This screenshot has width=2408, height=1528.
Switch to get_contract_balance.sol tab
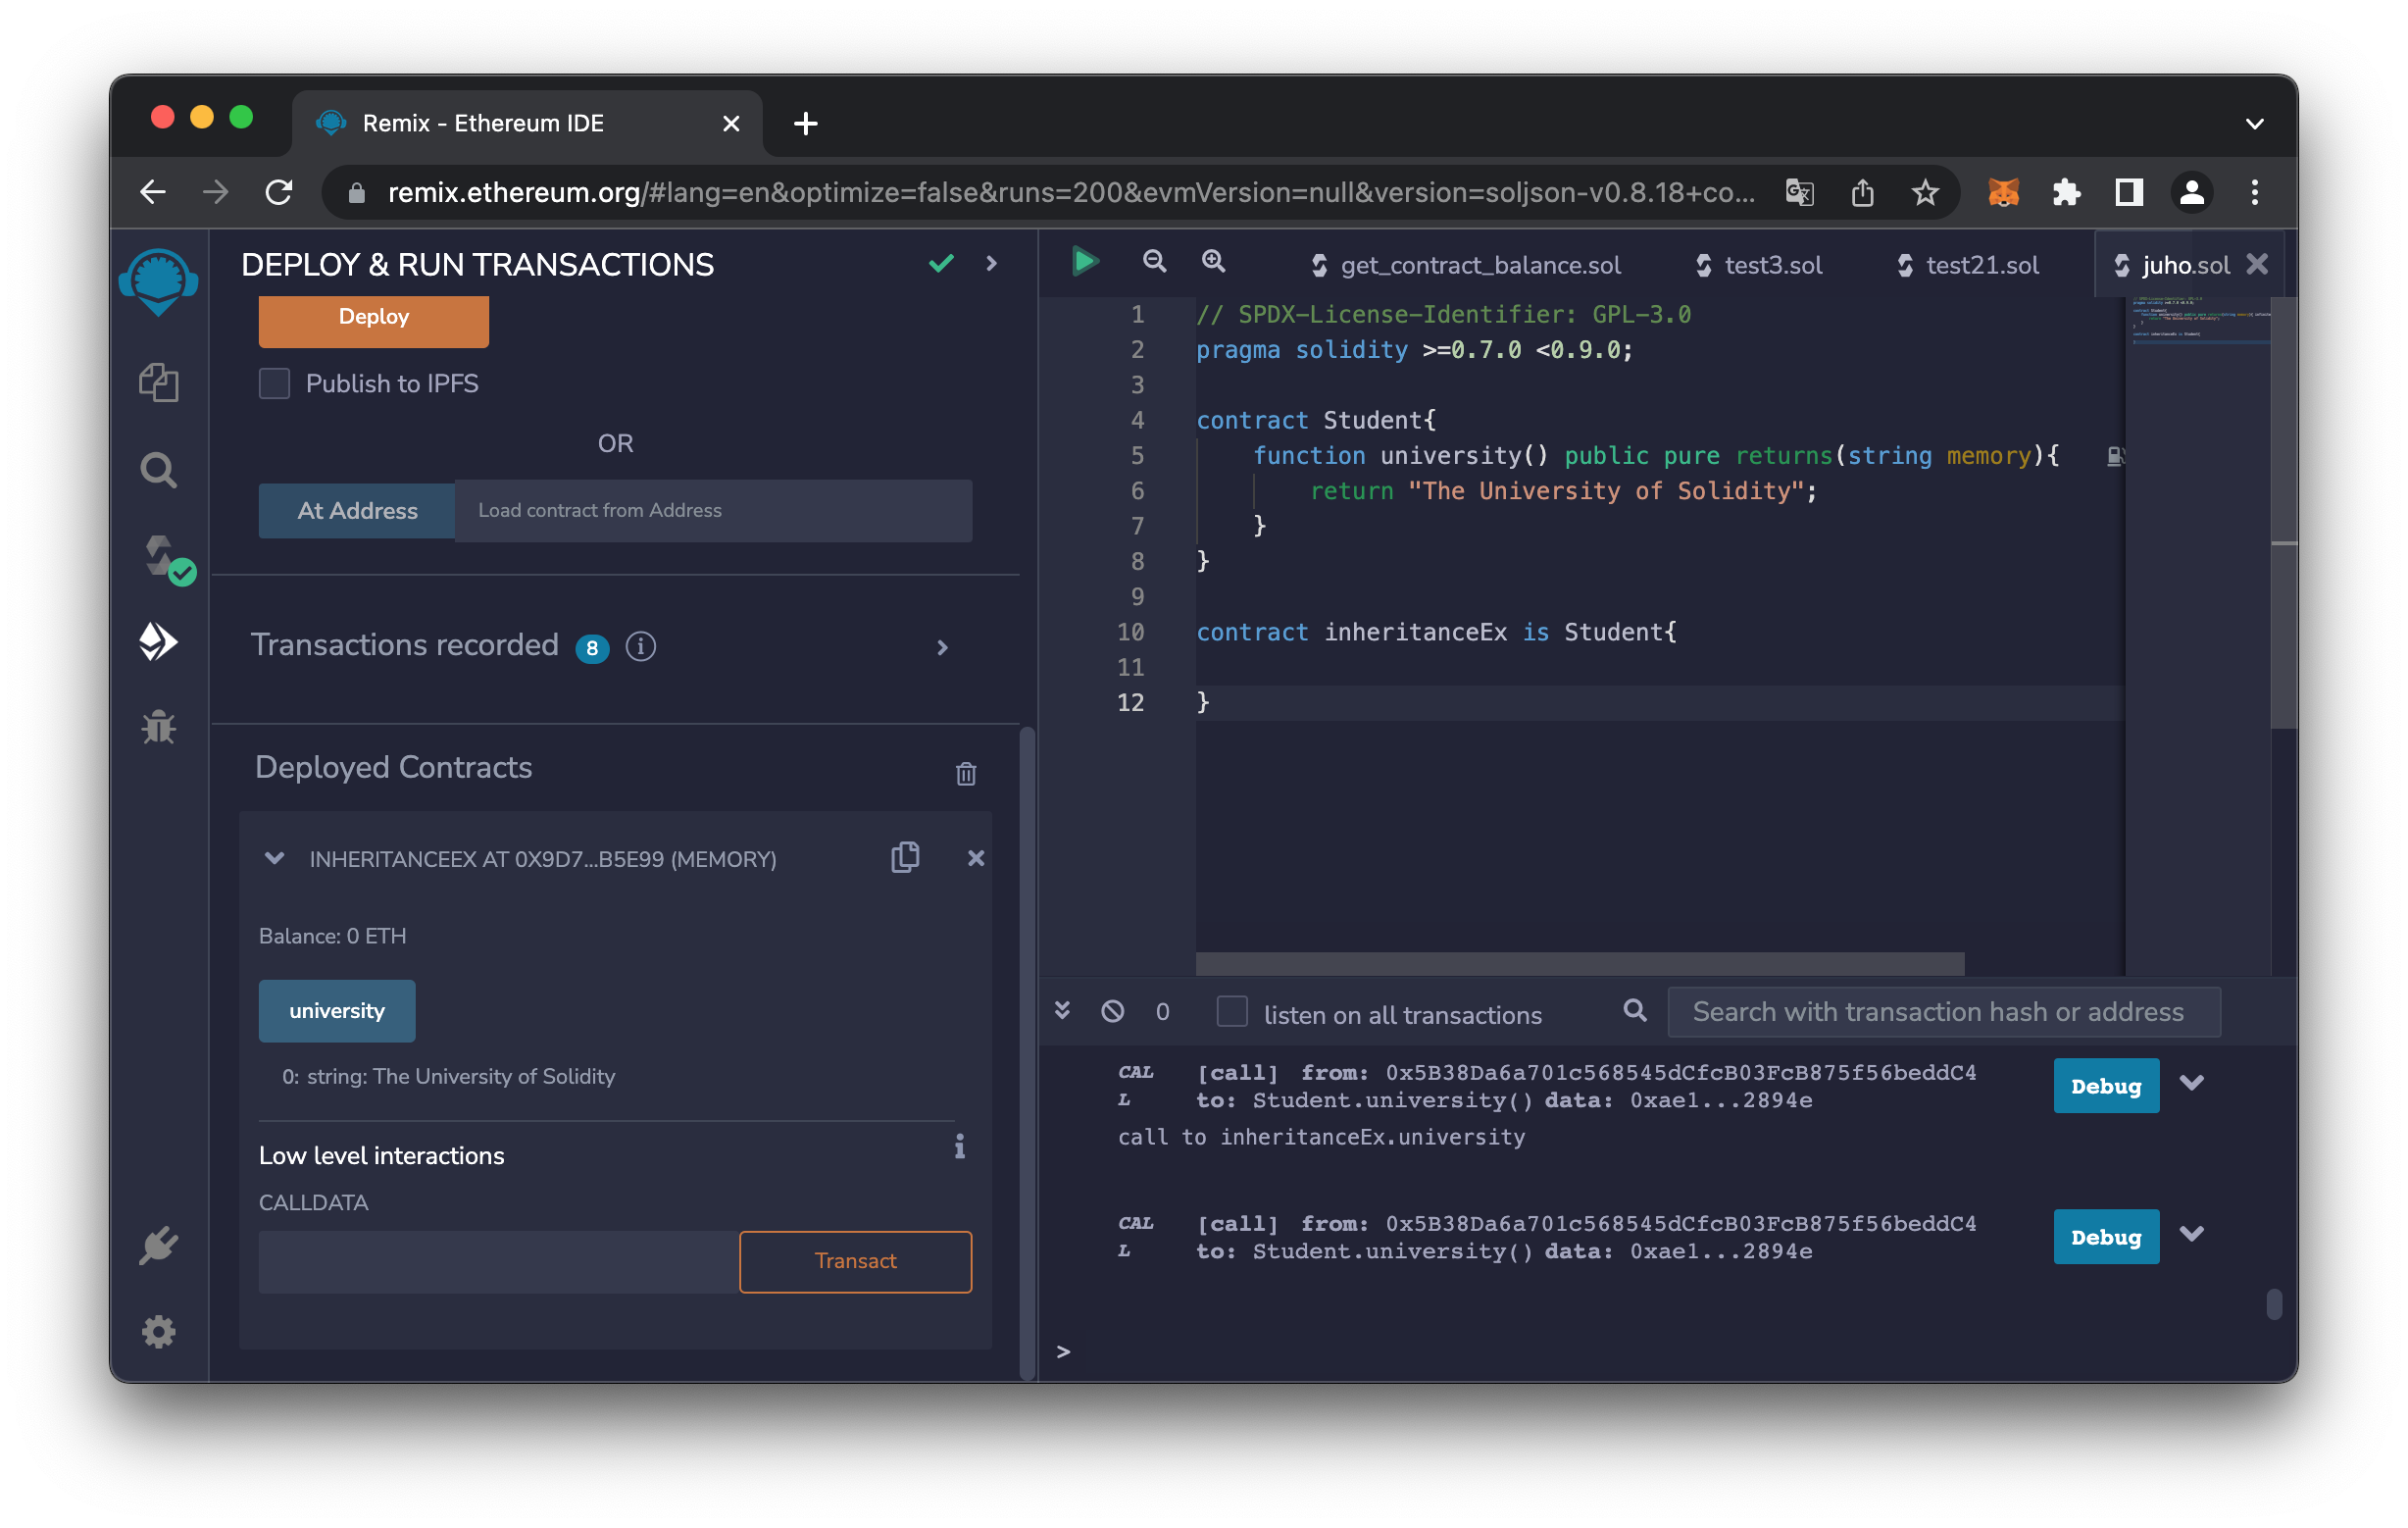click(1480, 265)
